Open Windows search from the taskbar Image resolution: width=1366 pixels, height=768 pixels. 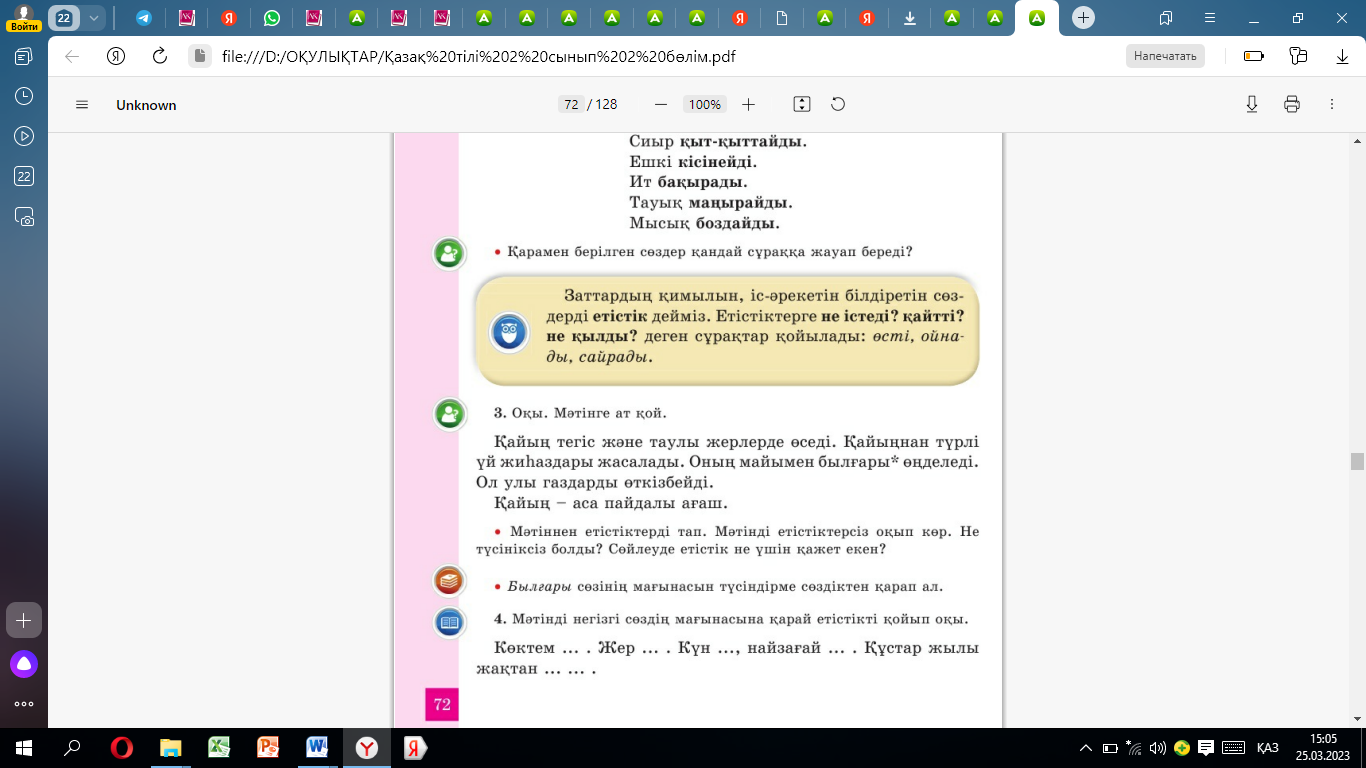(72, 747)
